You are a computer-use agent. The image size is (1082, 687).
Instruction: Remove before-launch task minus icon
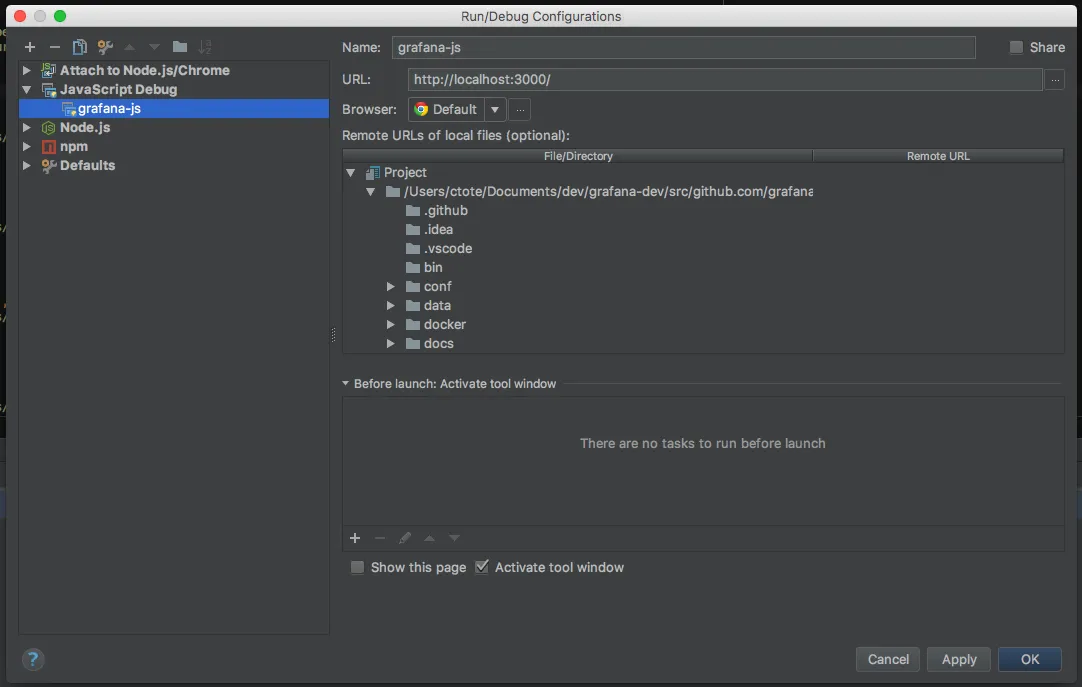(x=380, y=538)
